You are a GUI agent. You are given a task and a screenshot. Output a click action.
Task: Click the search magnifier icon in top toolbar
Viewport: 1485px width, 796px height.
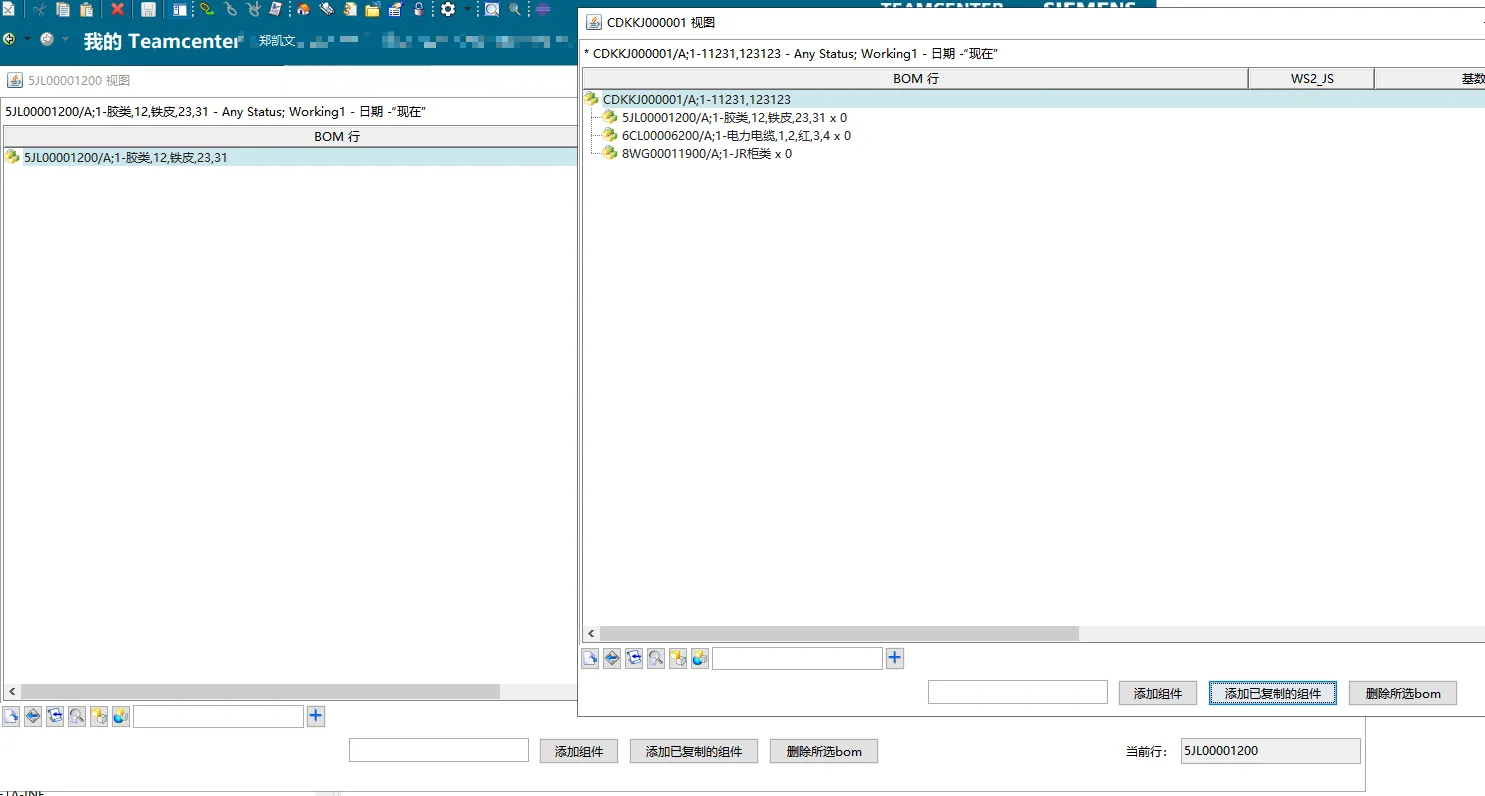(x=490, y=9)
